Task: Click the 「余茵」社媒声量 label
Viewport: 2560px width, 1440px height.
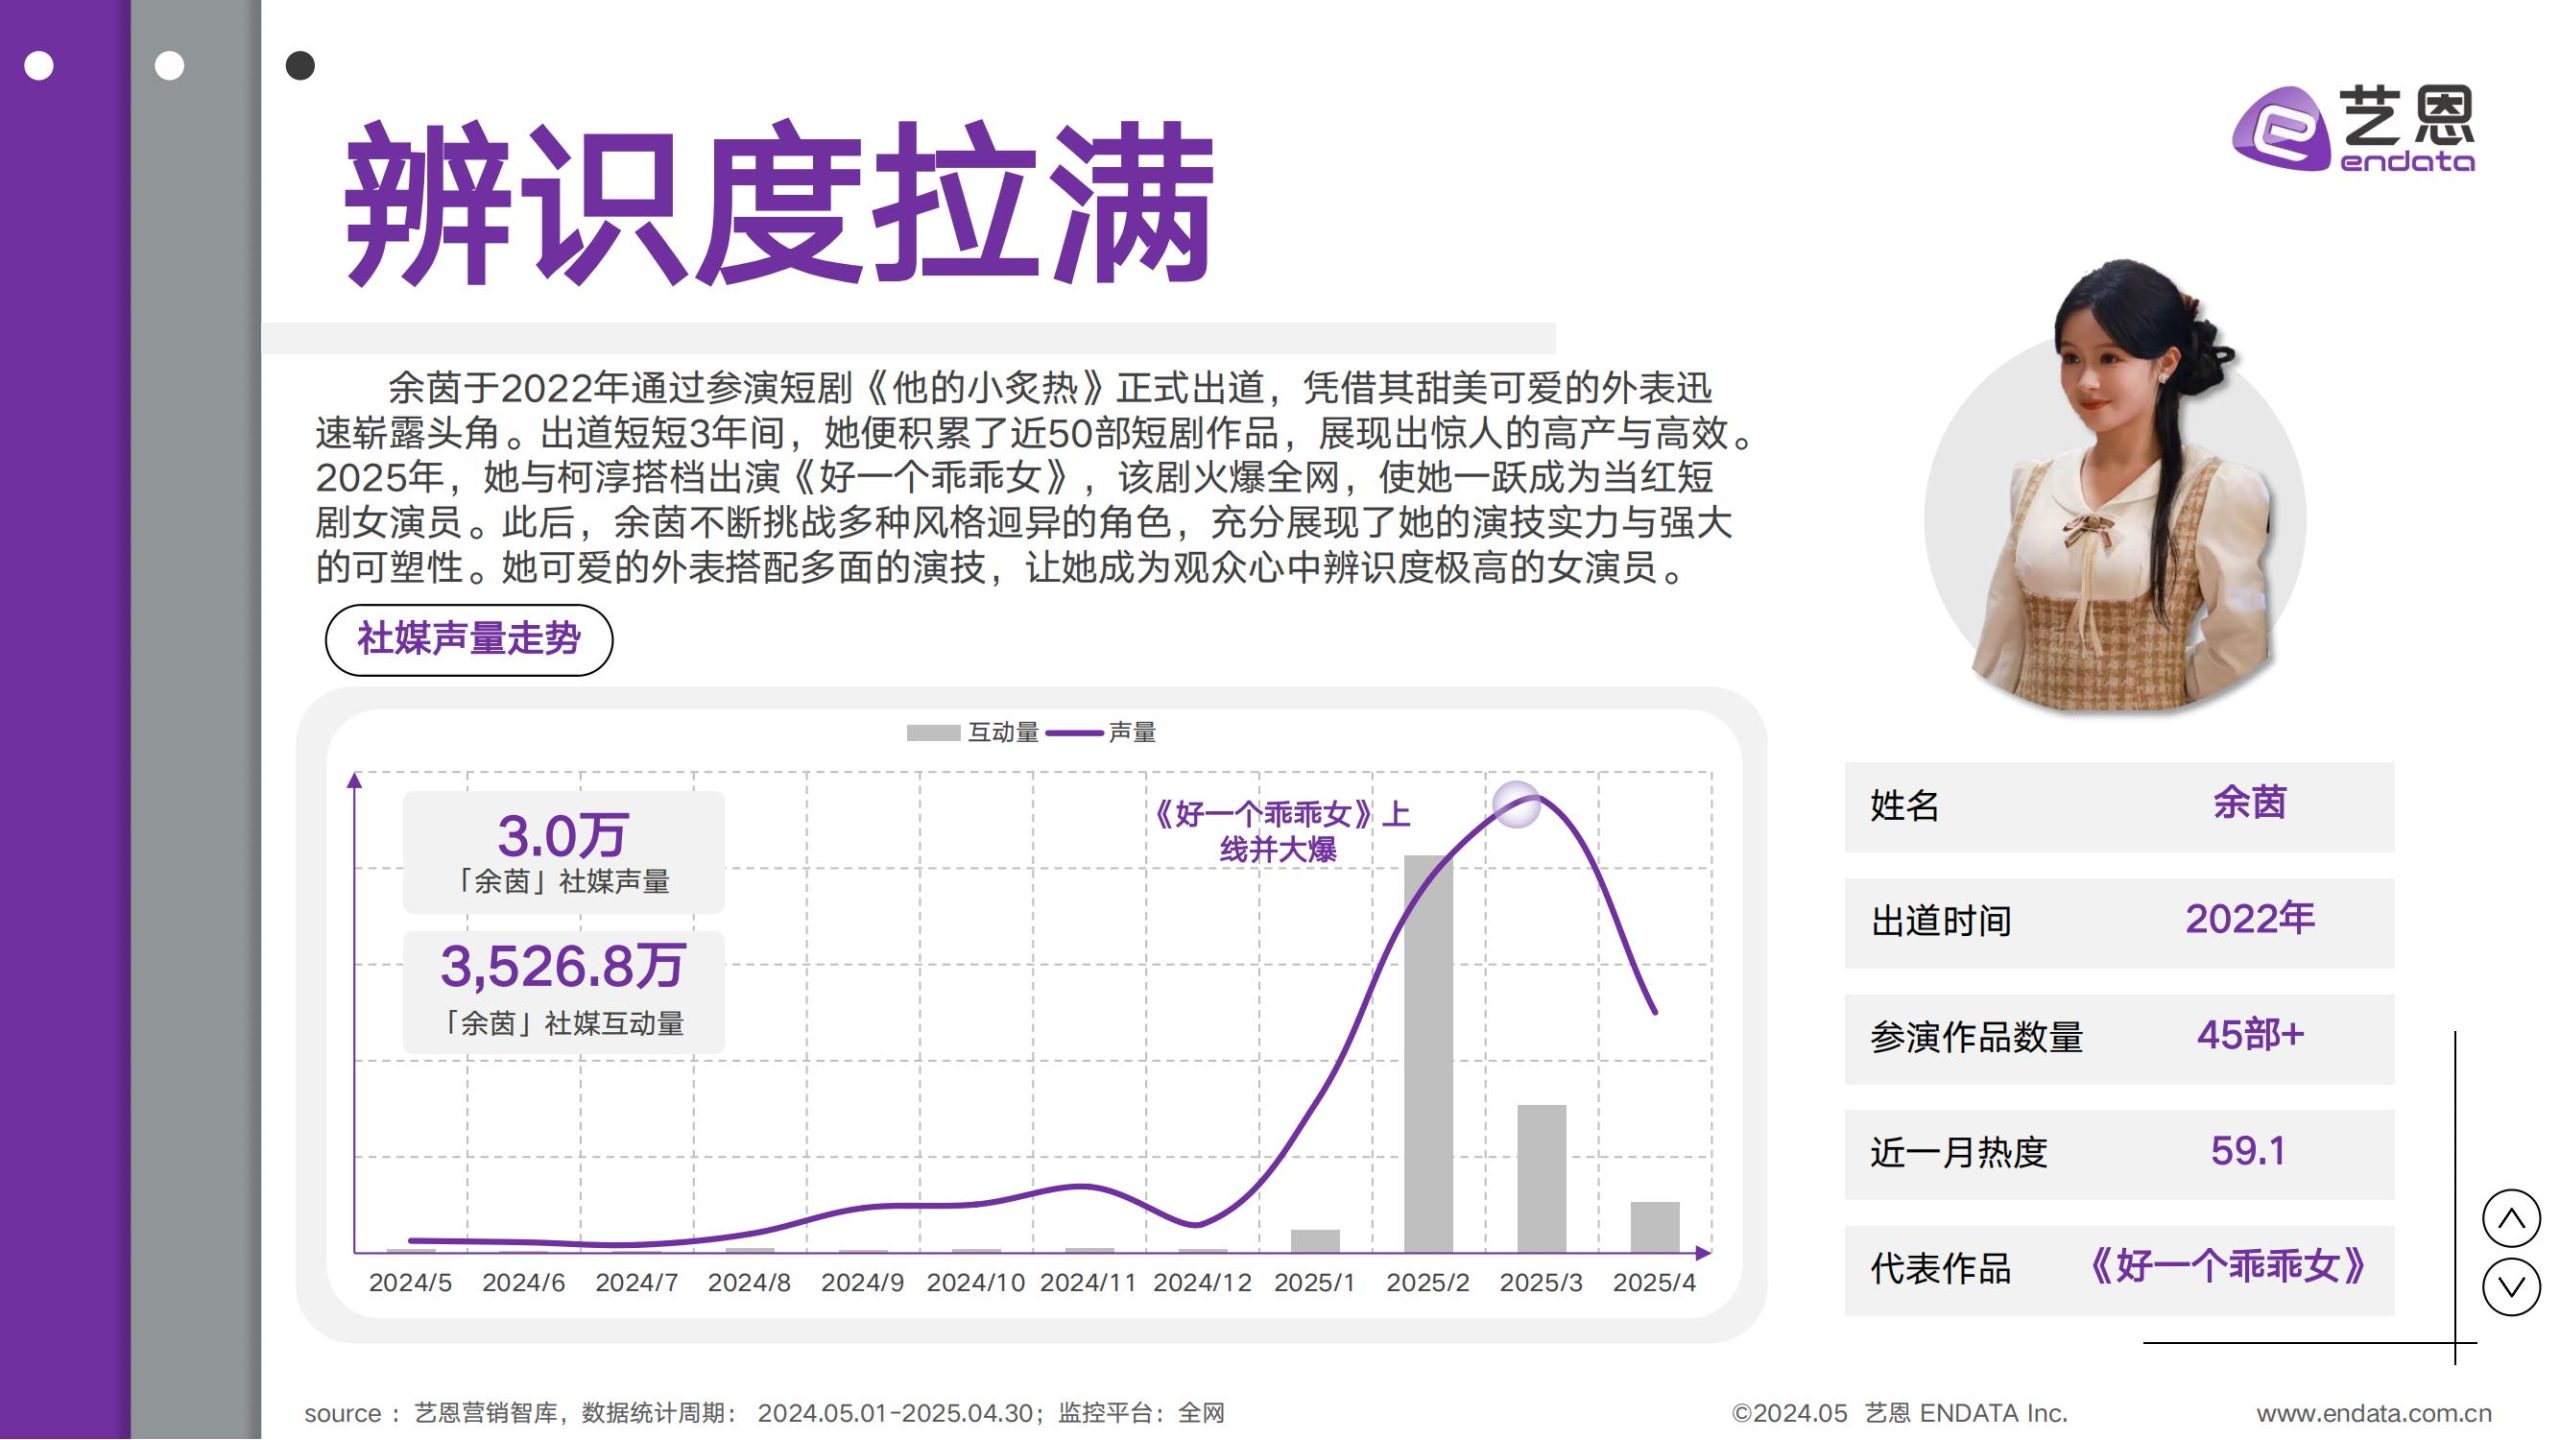Action: [563, 882]
